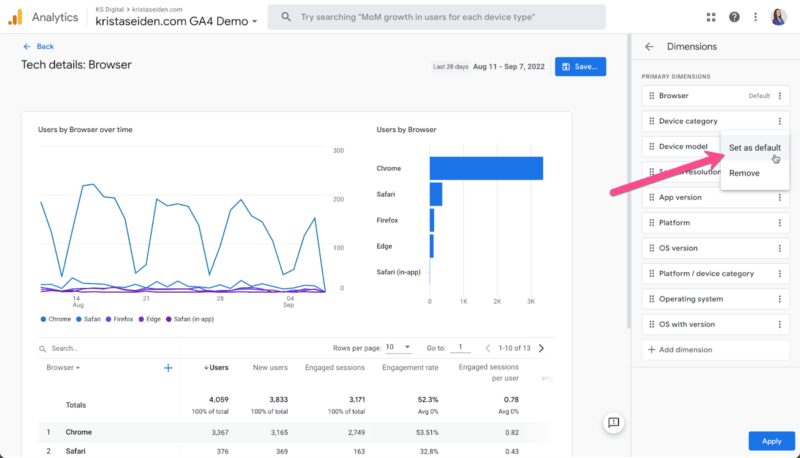Click the Analytics search field
The height and width of the screenshot is (458, 800).
(x=438, y=18)
